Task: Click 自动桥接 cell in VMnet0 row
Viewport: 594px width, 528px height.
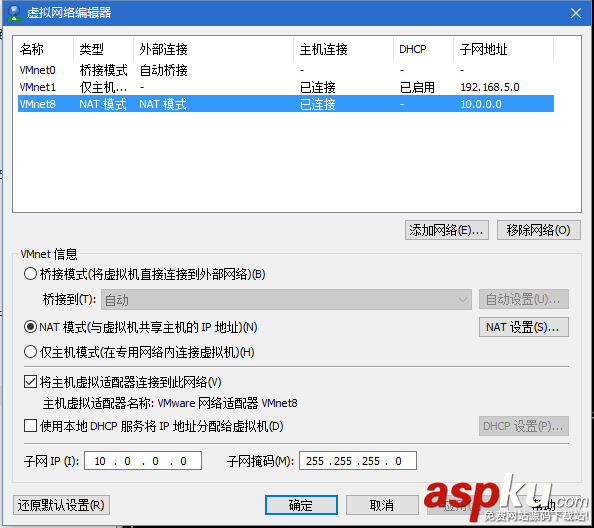Action: point(163,70)
